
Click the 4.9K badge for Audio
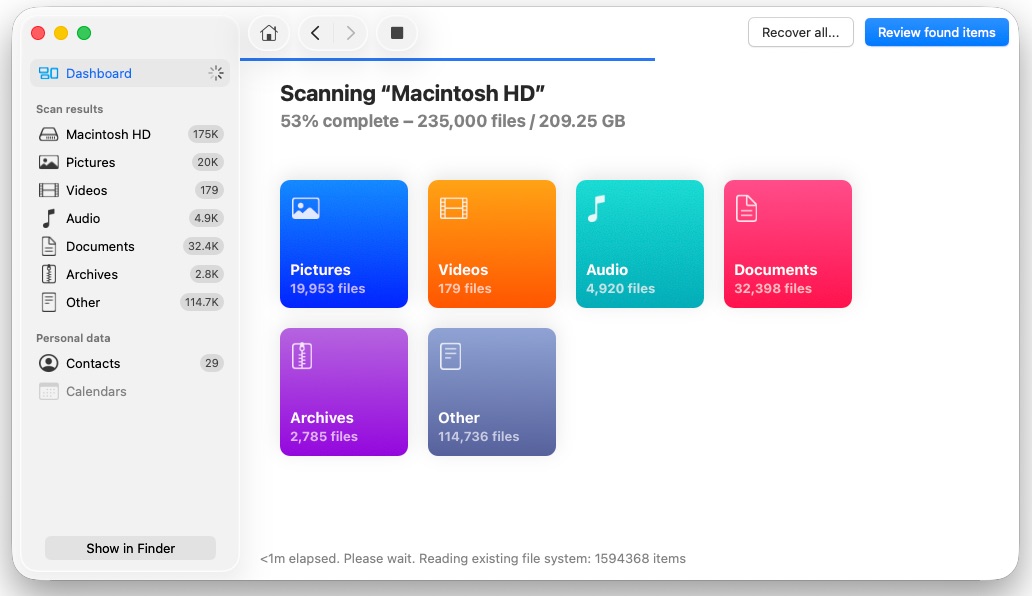(x=206, y=218)
